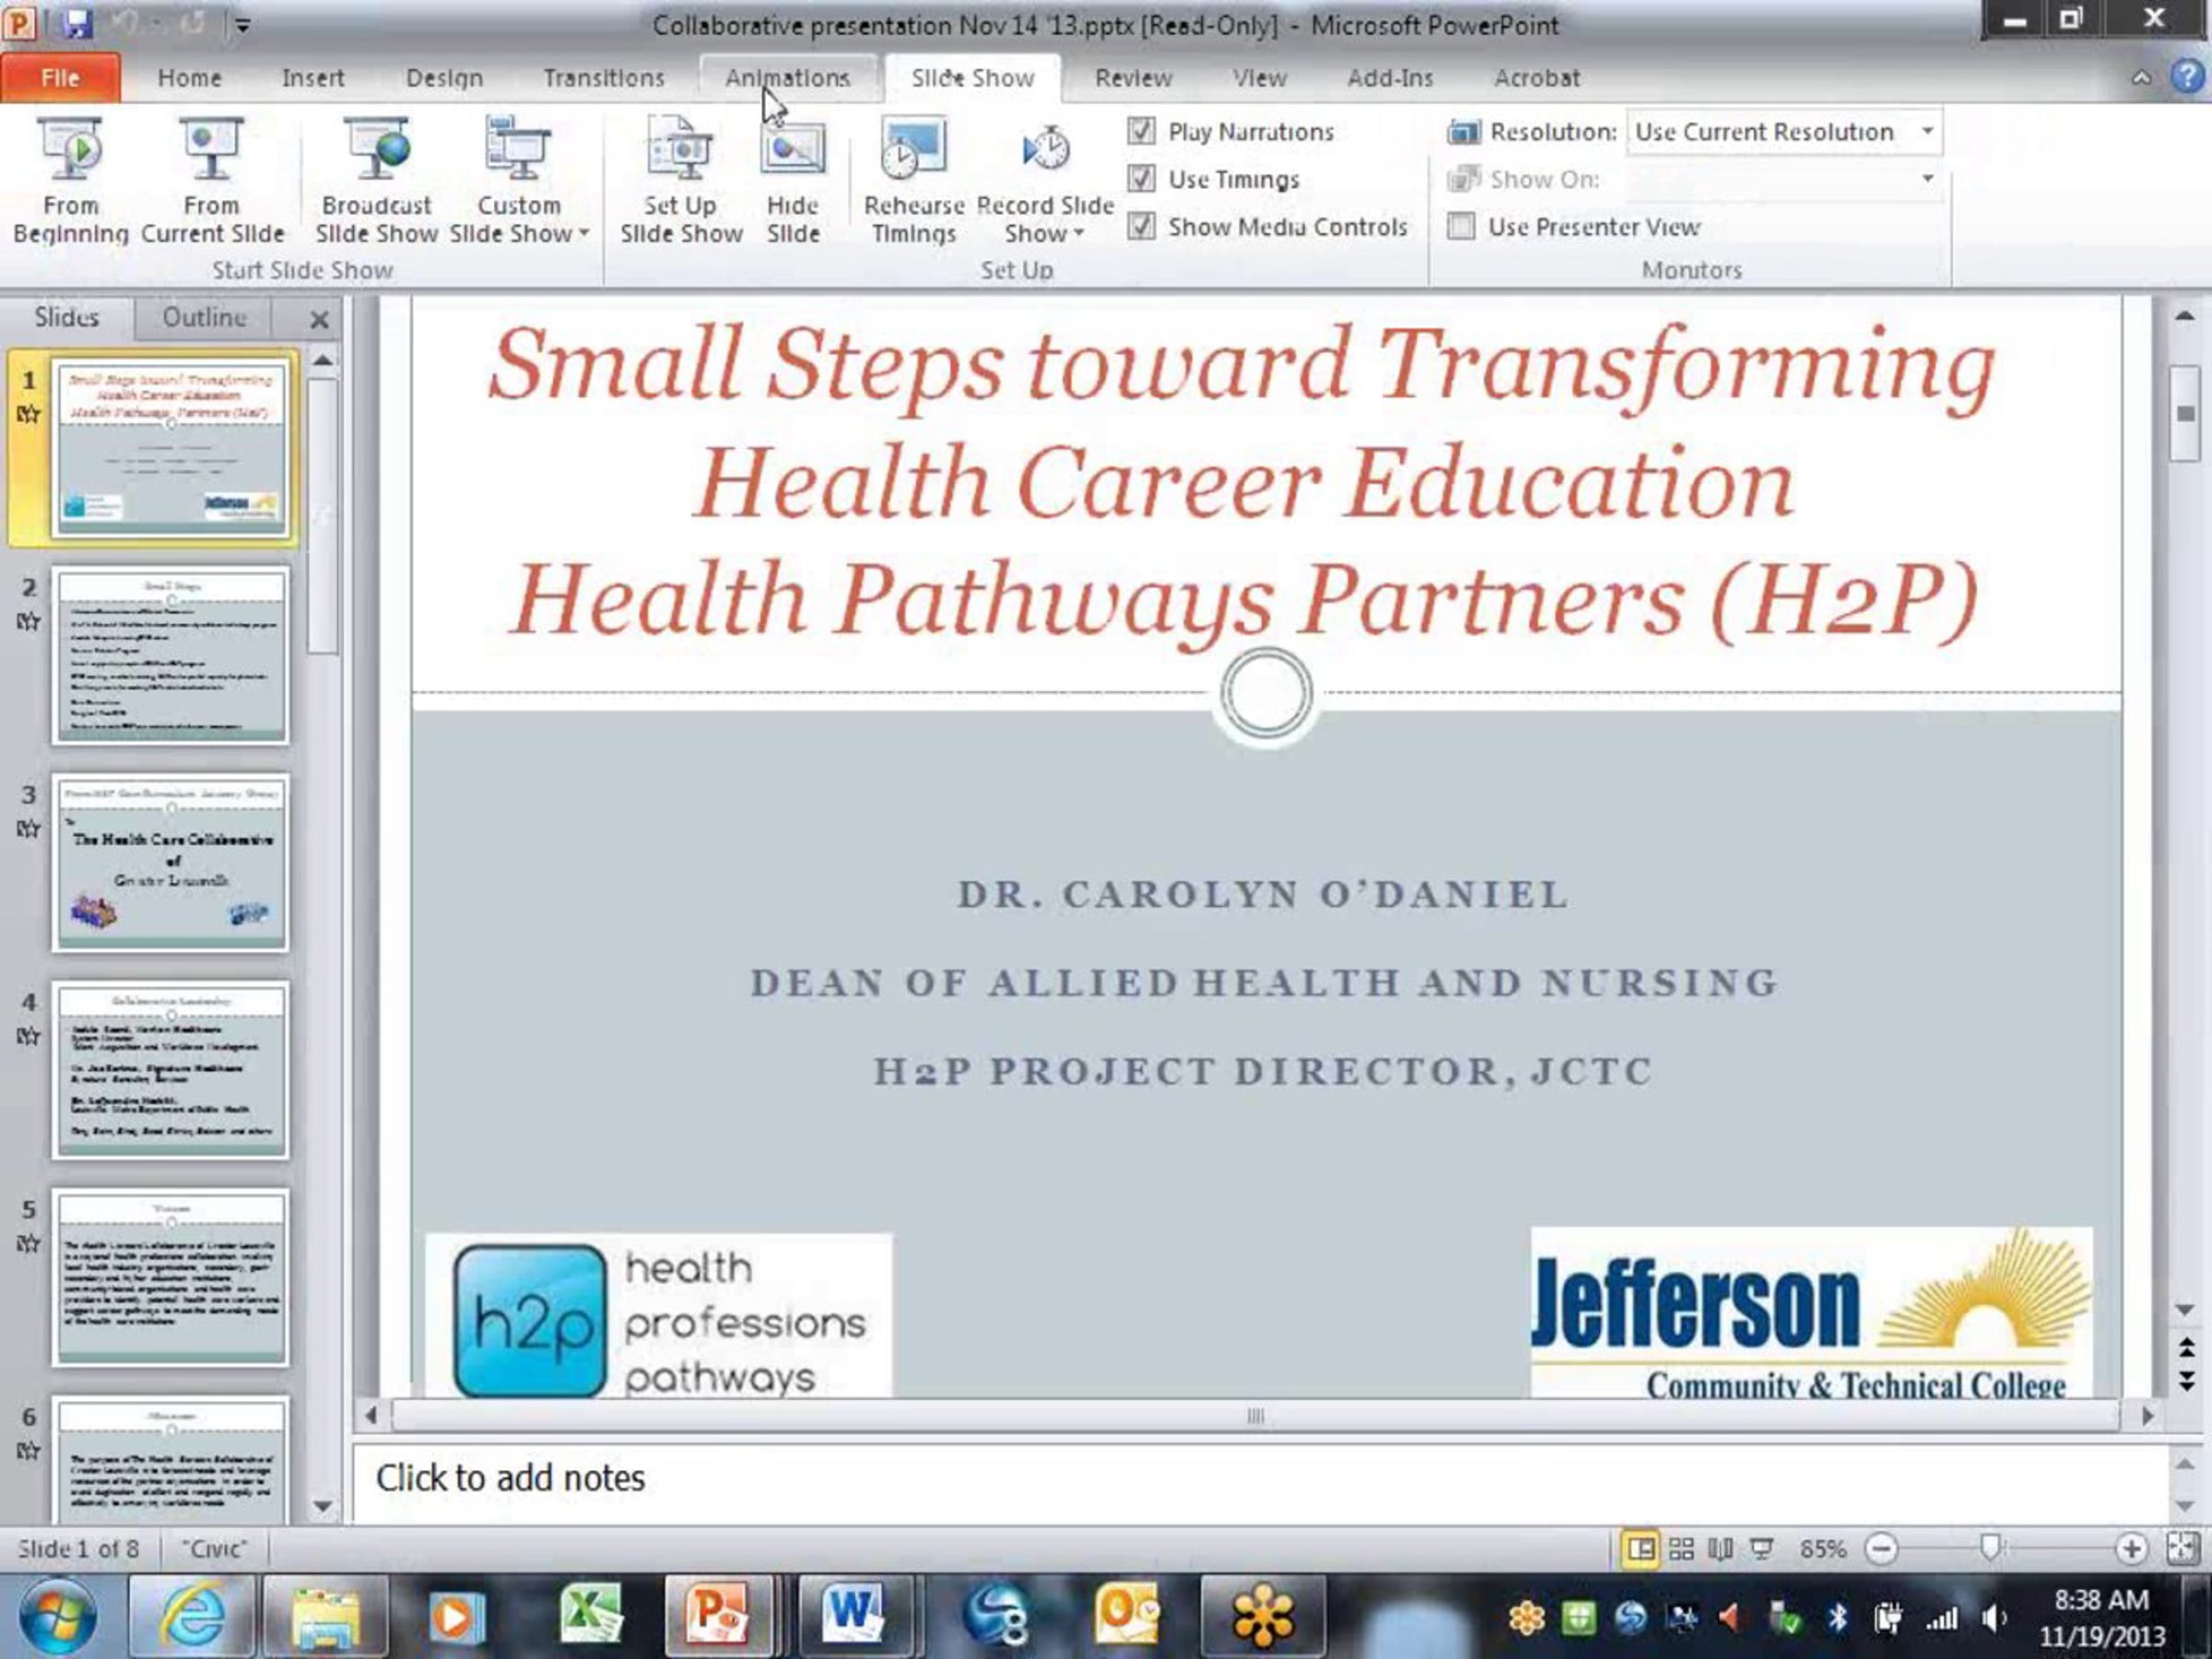Select slide 3 thumbnail

[x=171, y=862]
